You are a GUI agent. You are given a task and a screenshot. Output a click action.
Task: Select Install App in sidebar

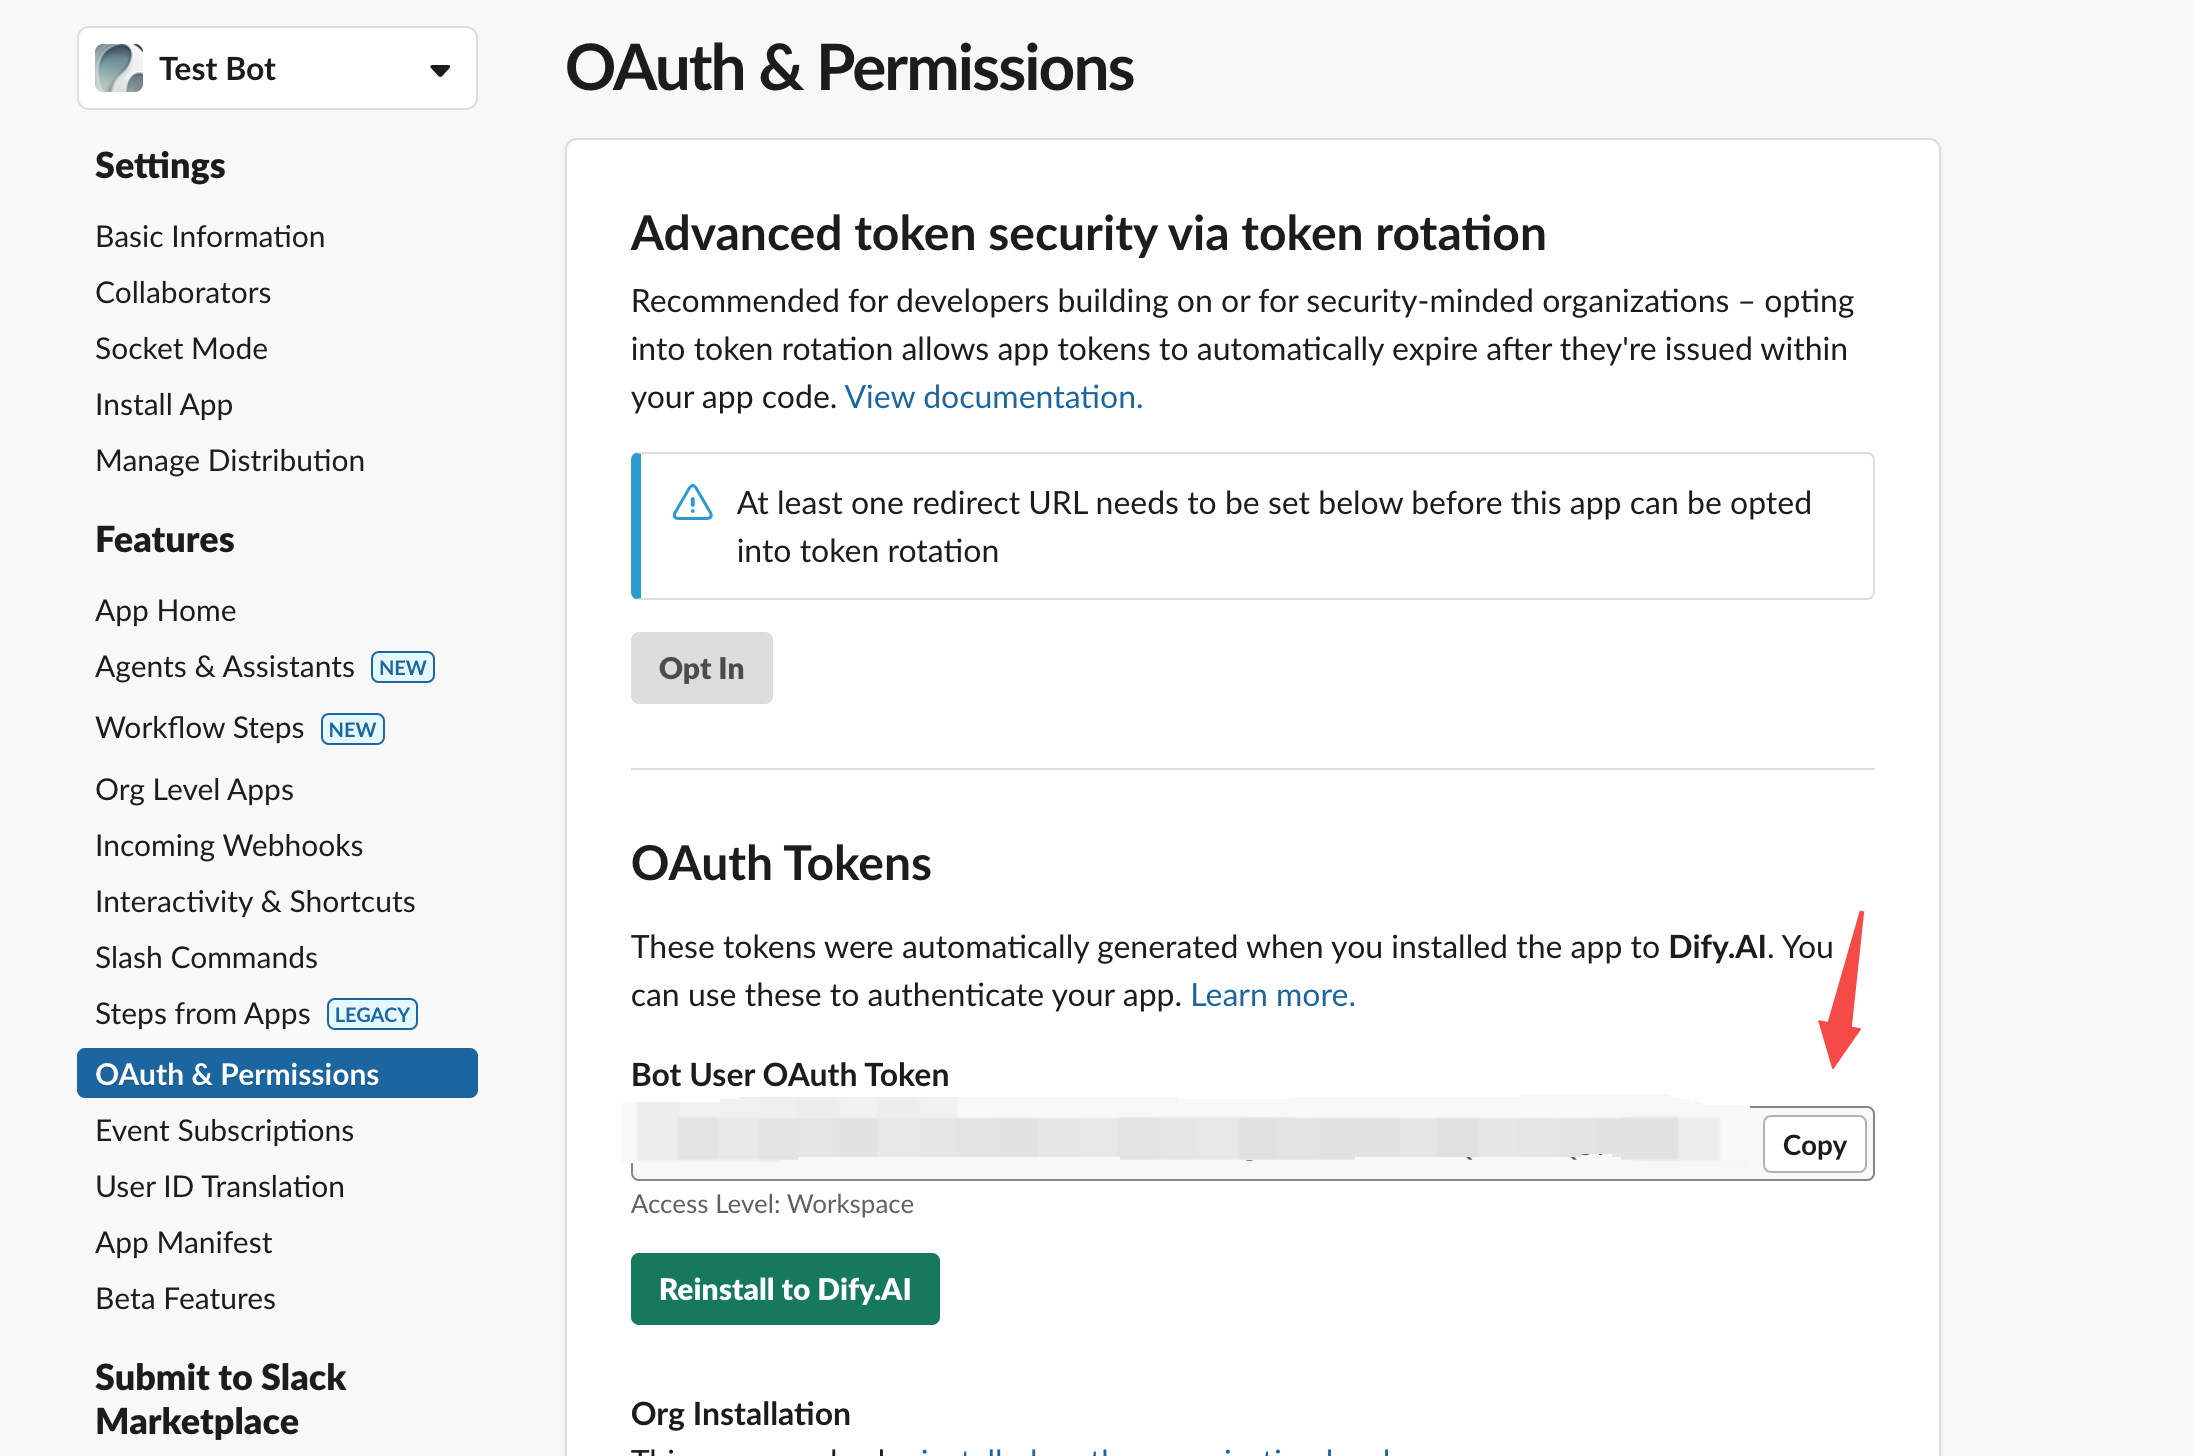164,404
